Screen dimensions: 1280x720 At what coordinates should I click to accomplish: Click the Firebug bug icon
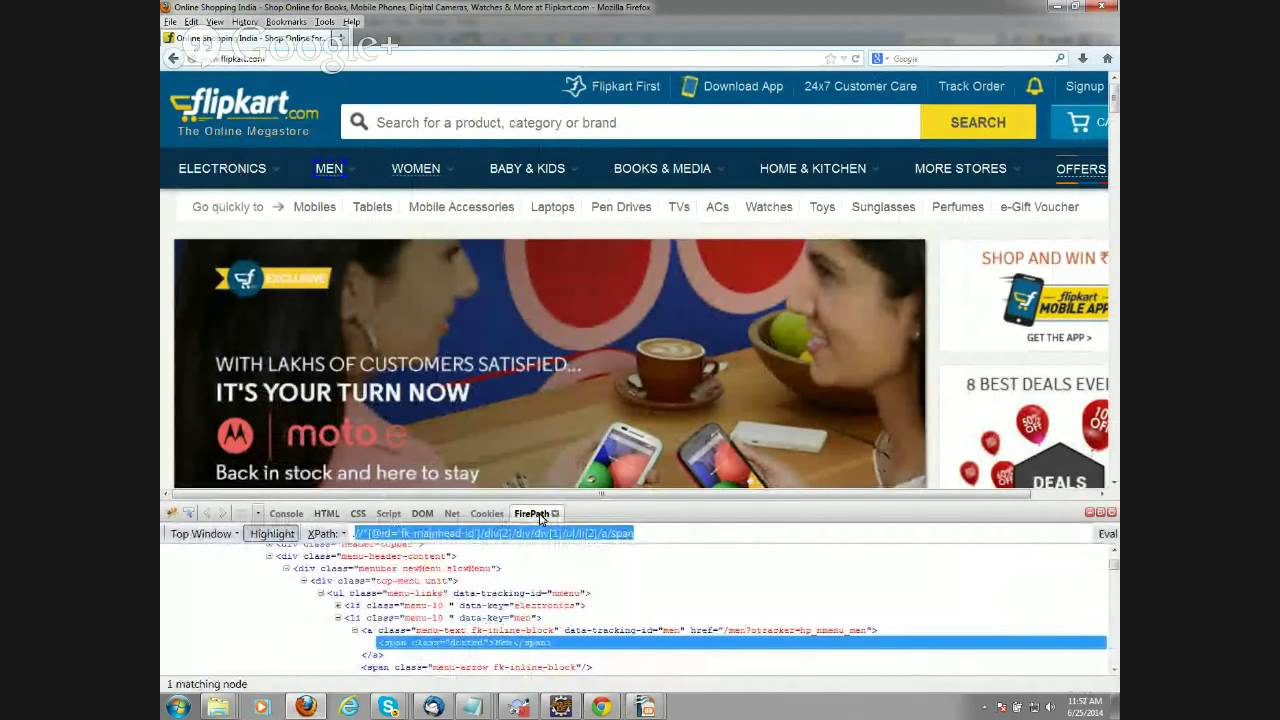tap(172, 513)
